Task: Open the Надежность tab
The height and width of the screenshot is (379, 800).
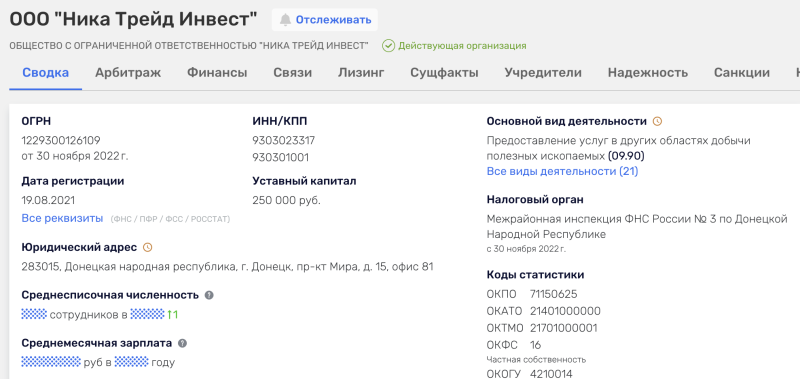Action: click(x=647, y=72)
